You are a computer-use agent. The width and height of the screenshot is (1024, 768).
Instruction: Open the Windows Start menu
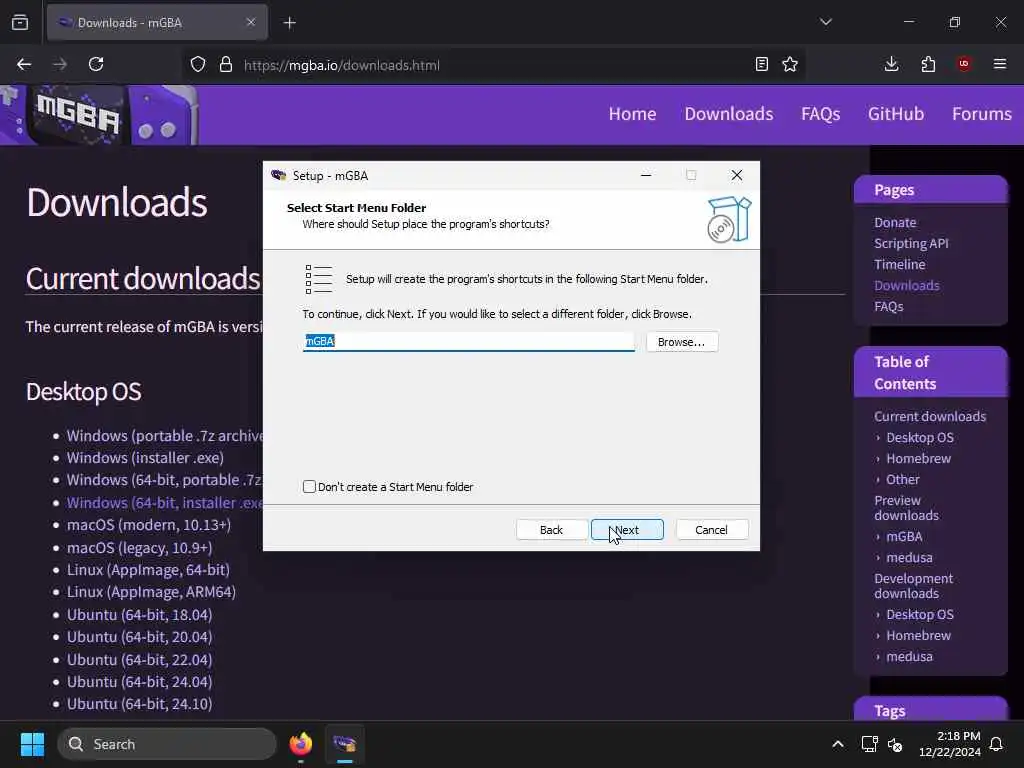pyautogui.click(x=32, y=744)
